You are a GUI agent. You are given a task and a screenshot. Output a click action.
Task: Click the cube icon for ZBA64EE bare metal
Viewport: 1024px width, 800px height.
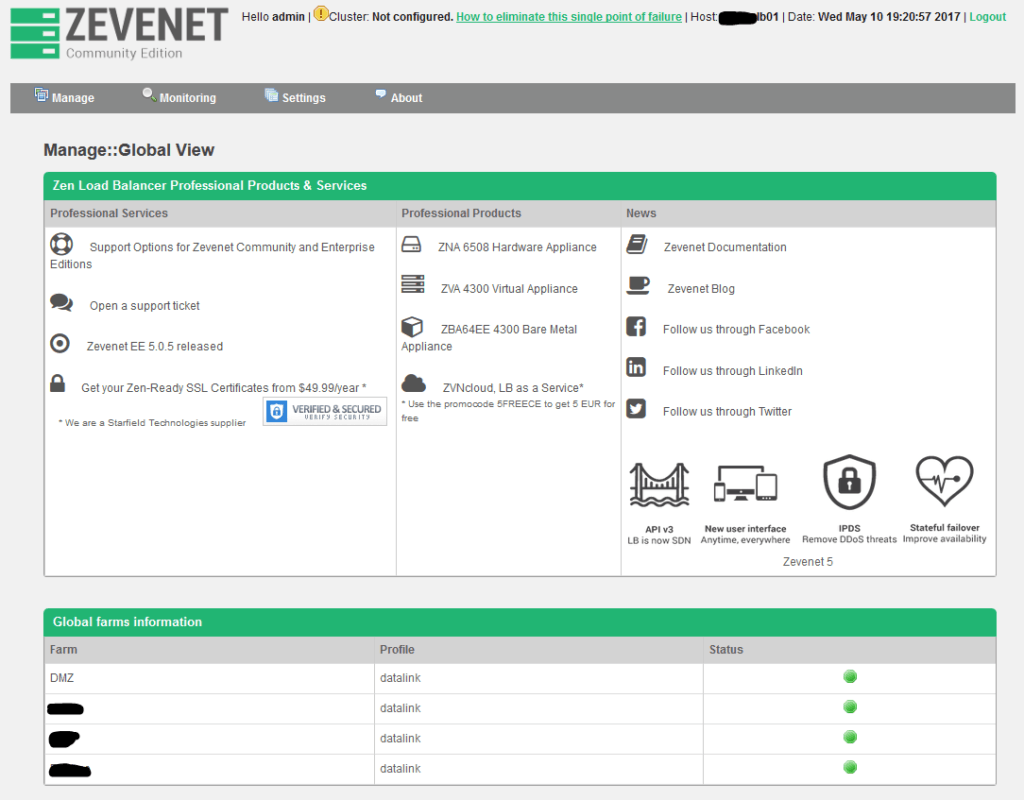pos(412,327)
